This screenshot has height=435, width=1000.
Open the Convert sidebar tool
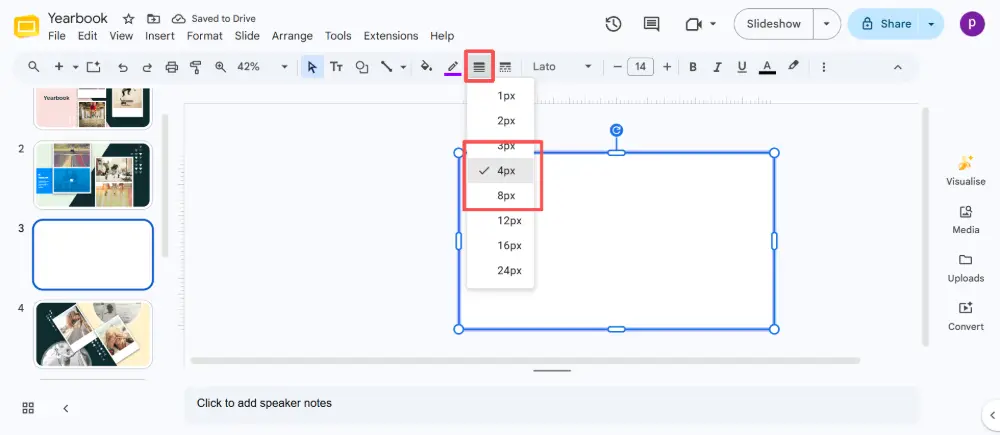click(966, 316)
